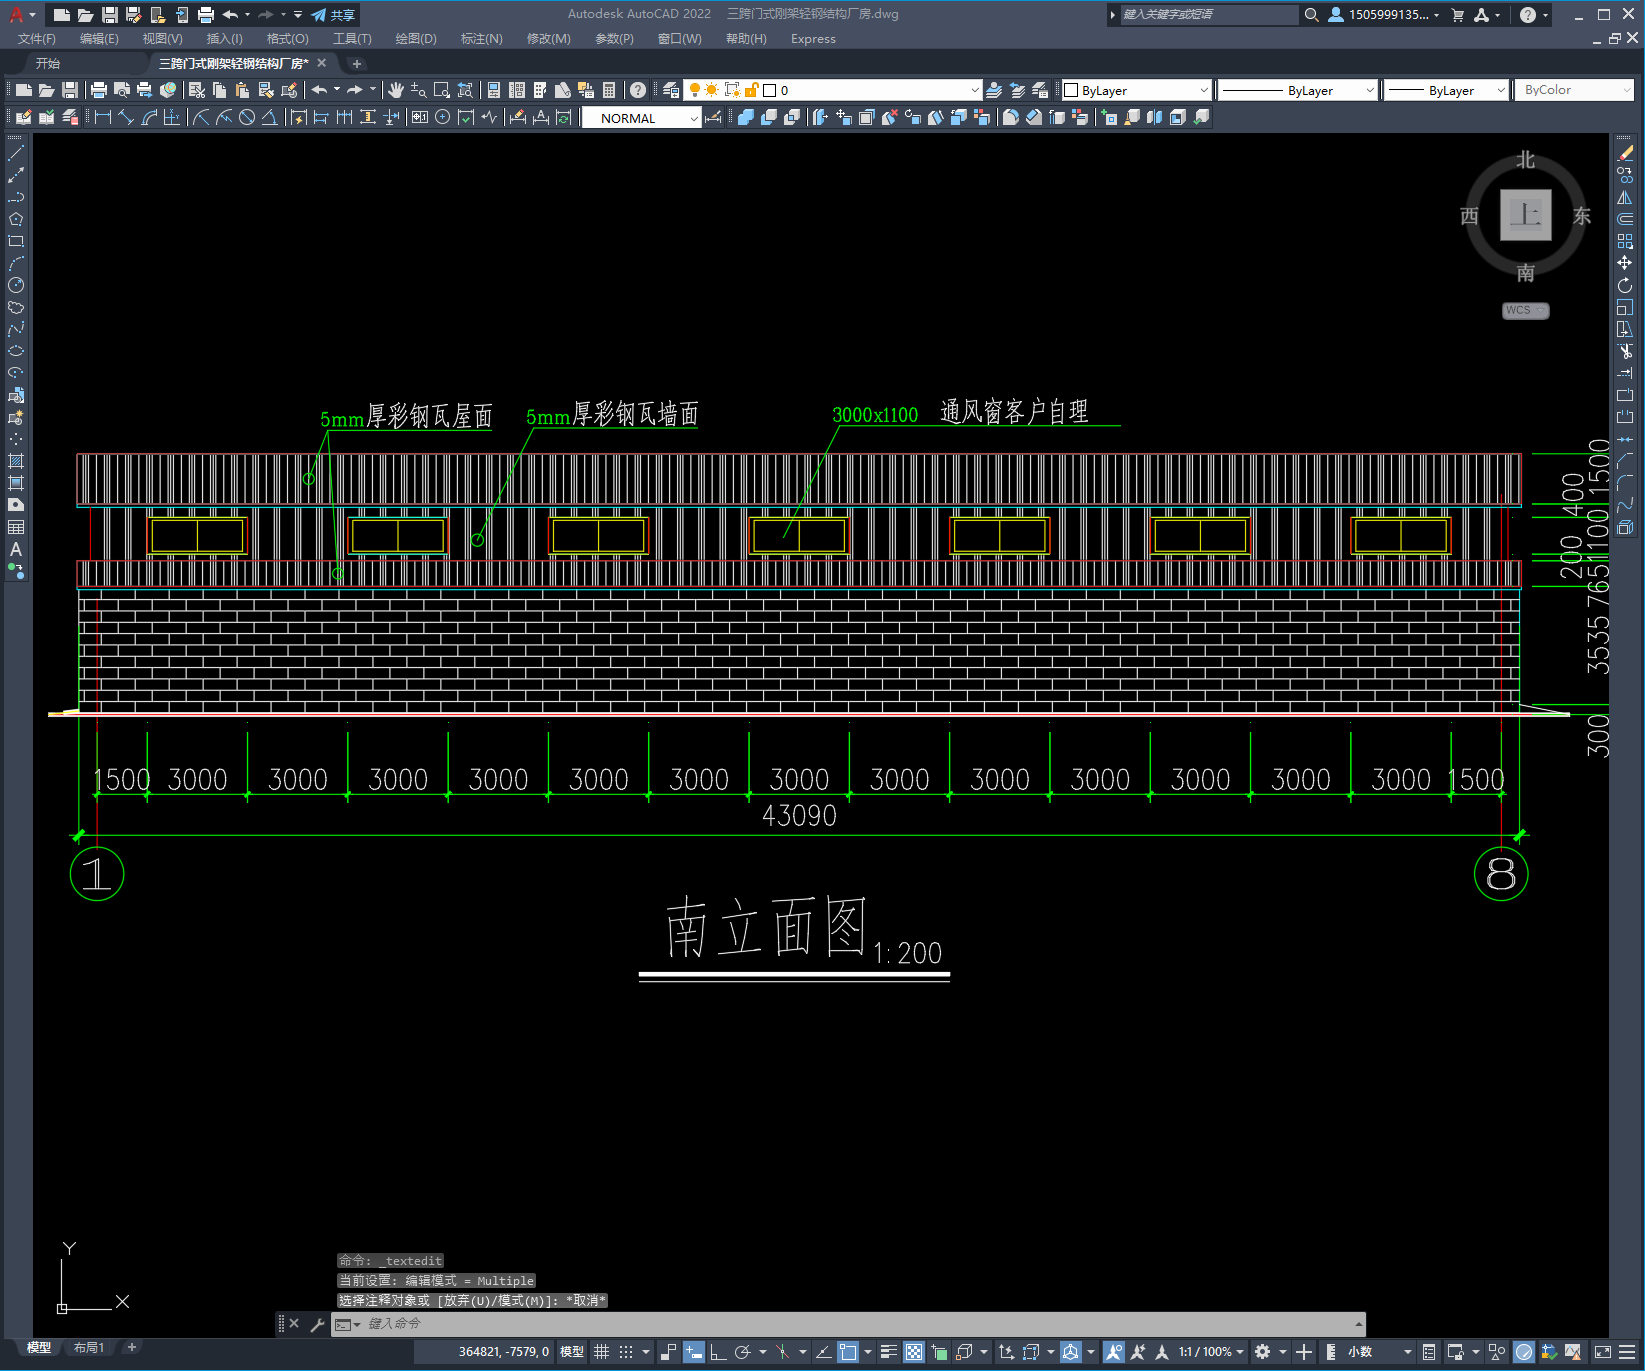Toggle layer lock icon in layer dropdown

click(x=752, y=90)
